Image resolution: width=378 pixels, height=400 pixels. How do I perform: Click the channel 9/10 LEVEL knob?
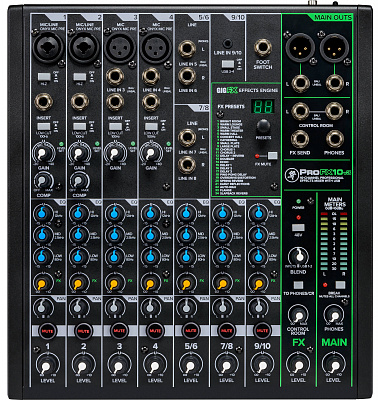tap(262, 366)
